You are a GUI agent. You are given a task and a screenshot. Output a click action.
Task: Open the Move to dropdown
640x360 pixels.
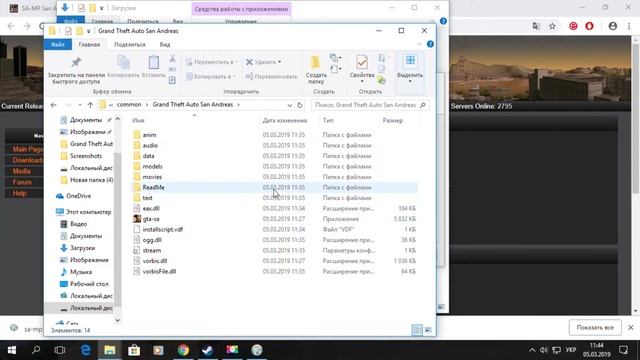(x=211, y=62)
